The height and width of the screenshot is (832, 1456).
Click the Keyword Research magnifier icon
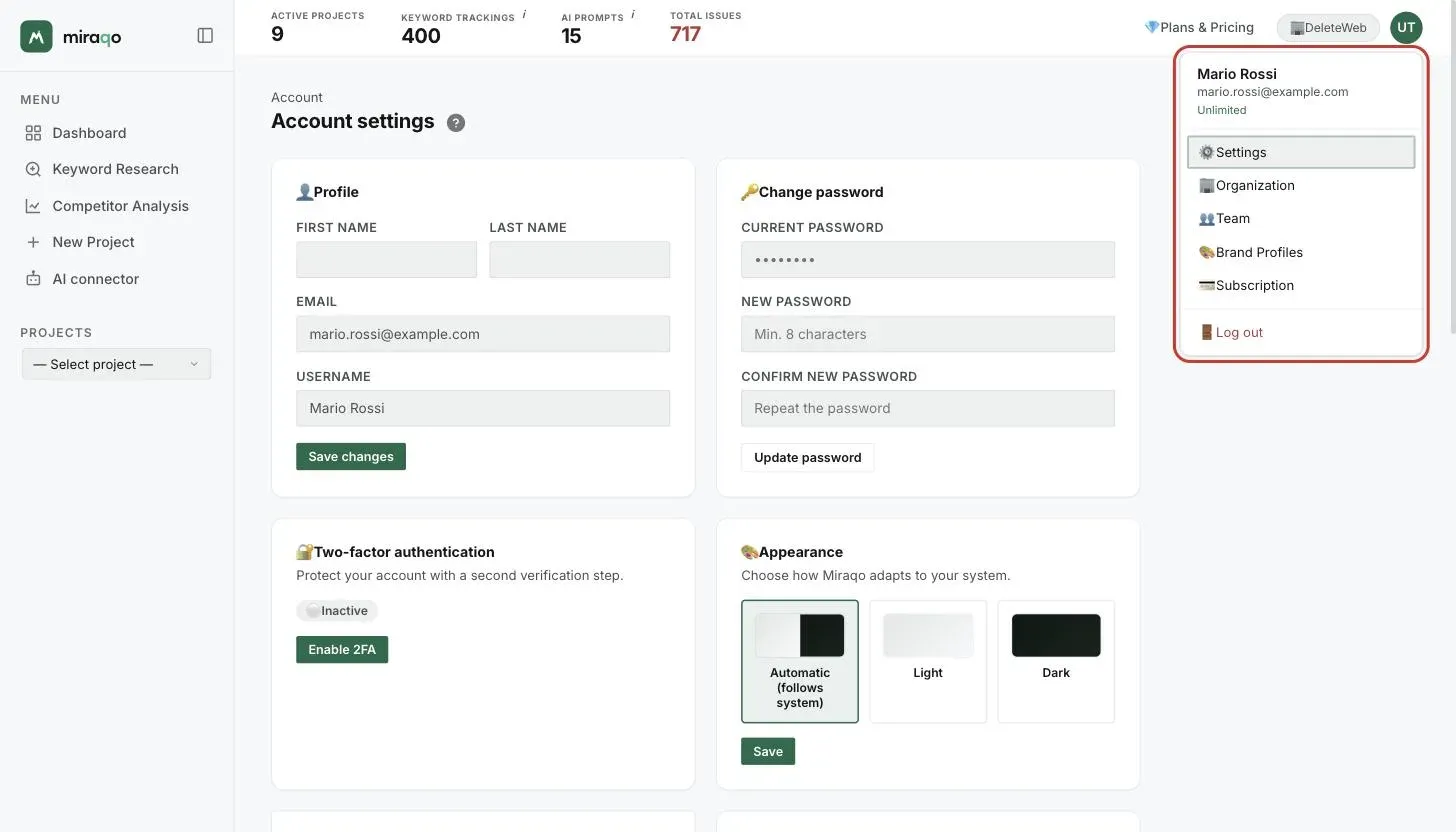click(x=33, y=169)
